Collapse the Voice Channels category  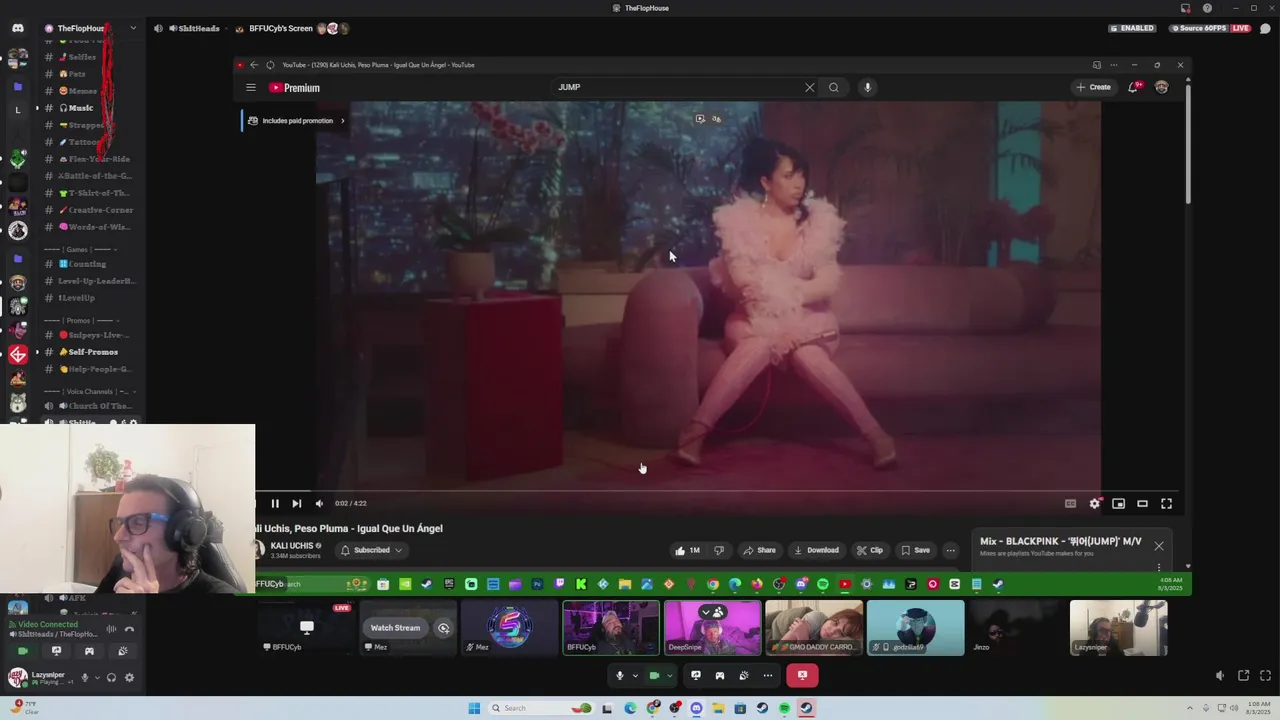90,391
